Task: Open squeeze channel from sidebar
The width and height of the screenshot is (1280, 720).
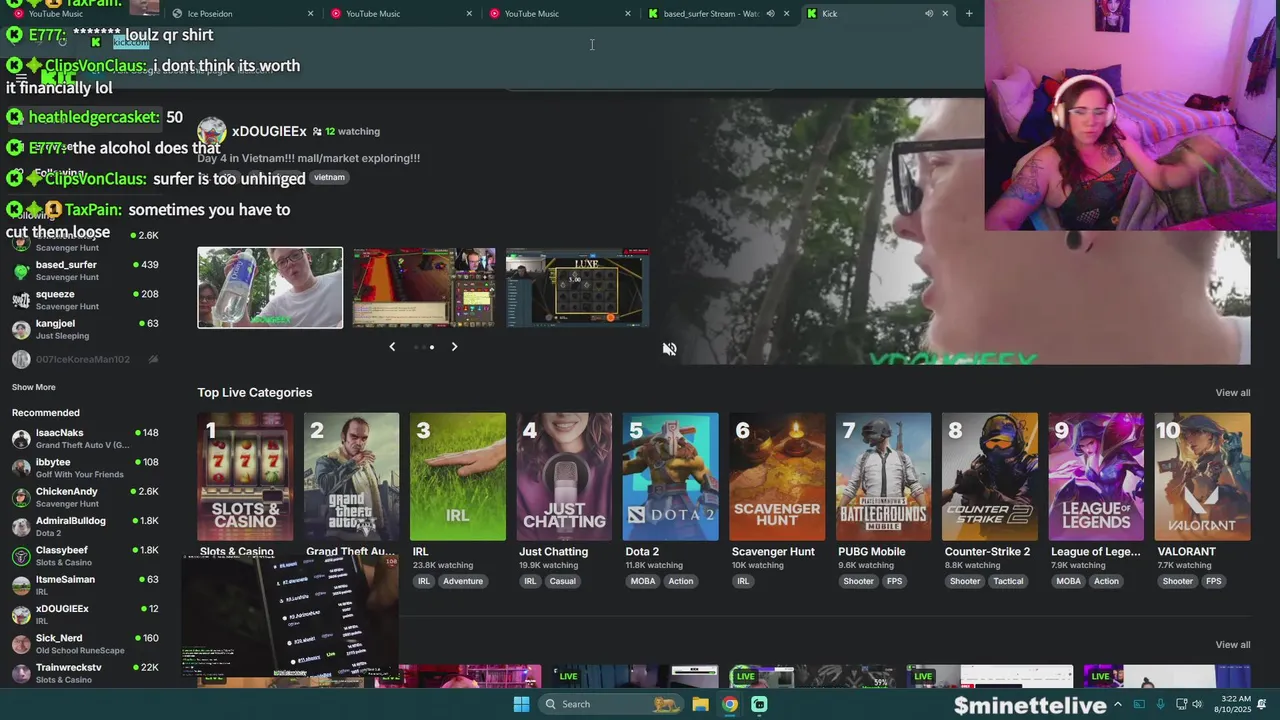Action: coord(85,300)
